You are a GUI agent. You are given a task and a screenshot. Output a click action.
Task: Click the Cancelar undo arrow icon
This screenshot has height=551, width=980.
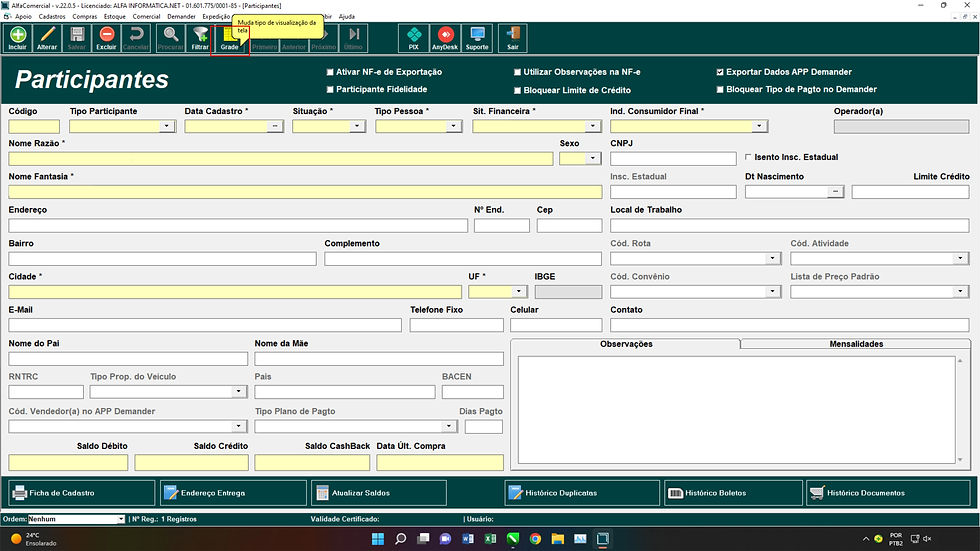coord(136,38)
